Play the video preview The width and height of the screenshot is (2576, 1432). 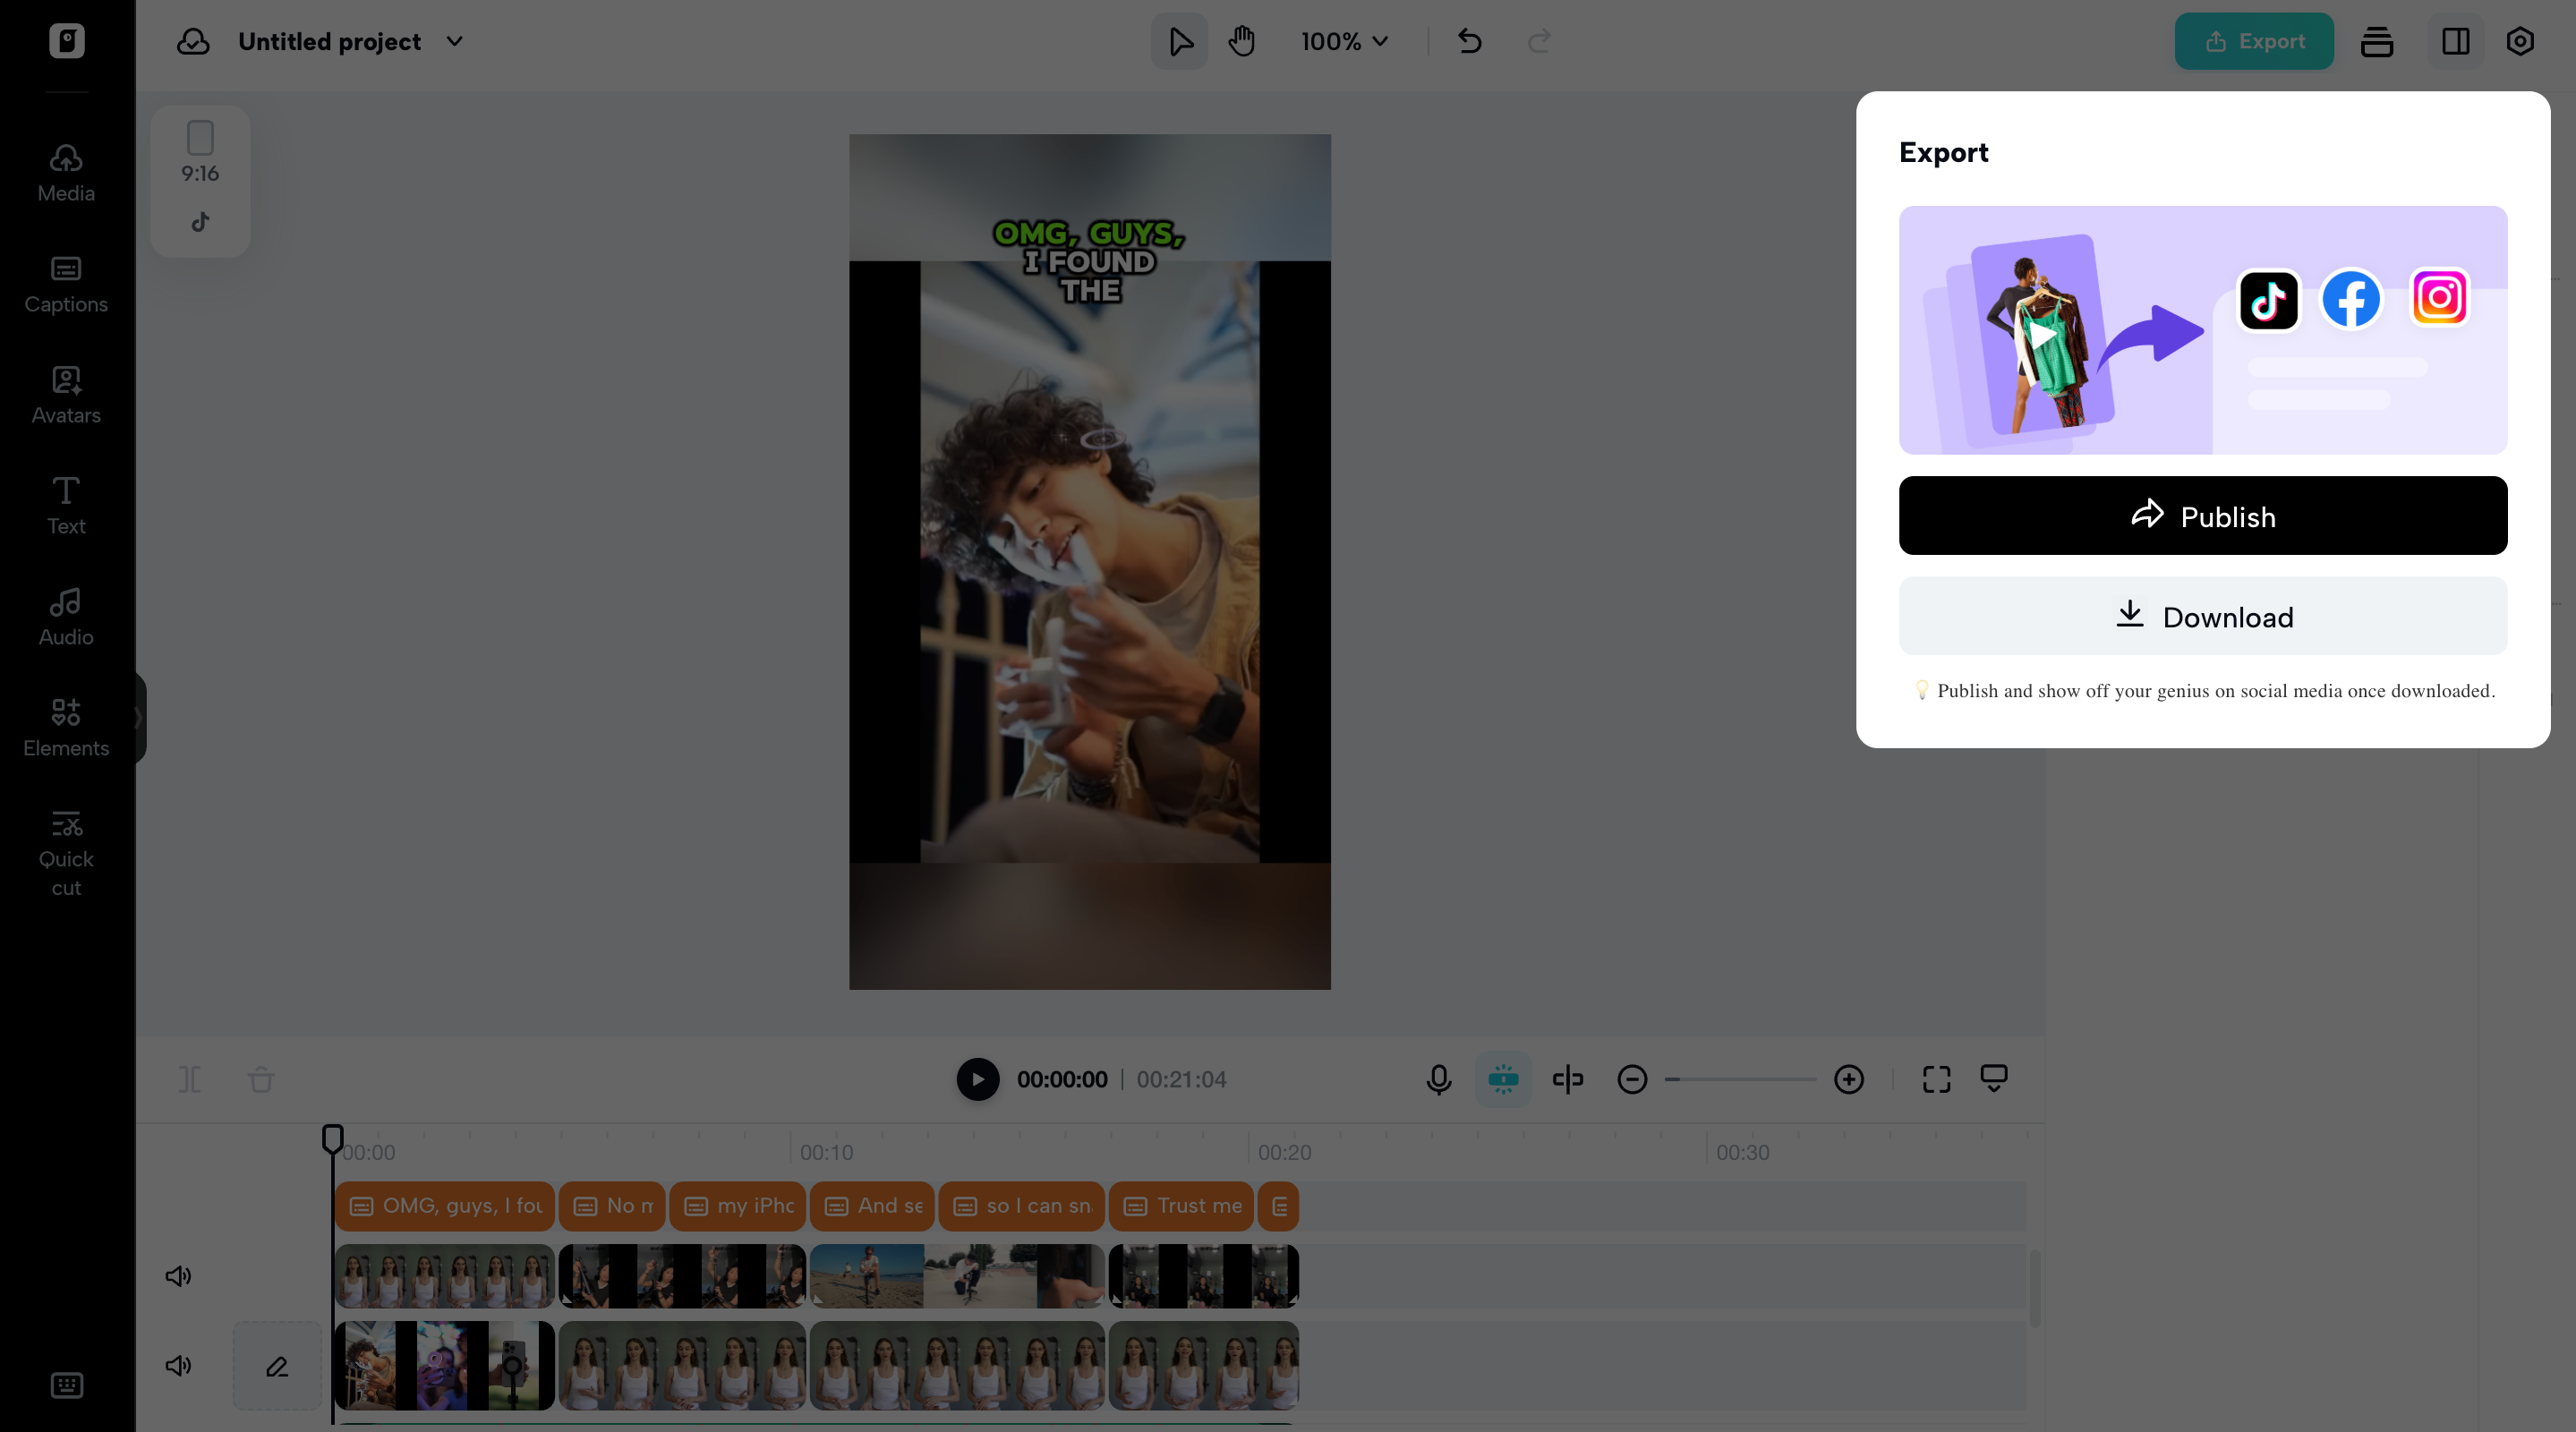coord(977,1079)
